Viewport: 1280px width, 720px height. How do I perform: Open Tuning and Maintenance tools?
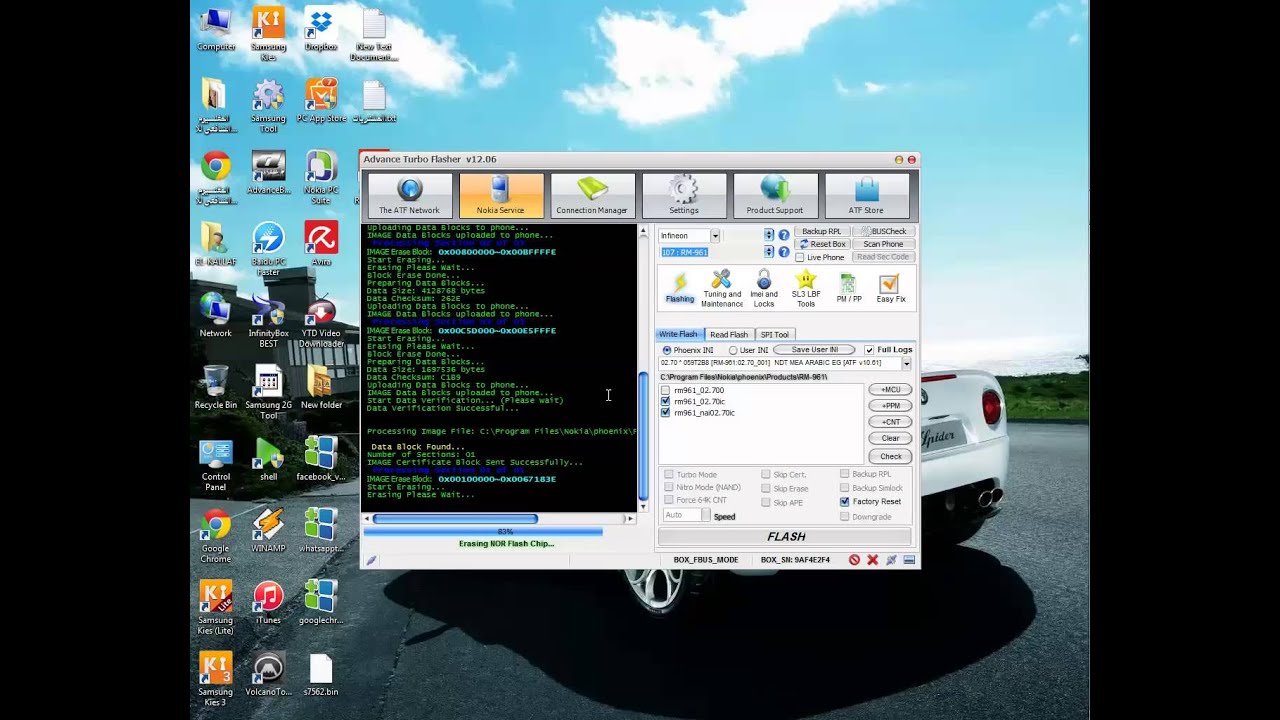[x=721, y=289]
